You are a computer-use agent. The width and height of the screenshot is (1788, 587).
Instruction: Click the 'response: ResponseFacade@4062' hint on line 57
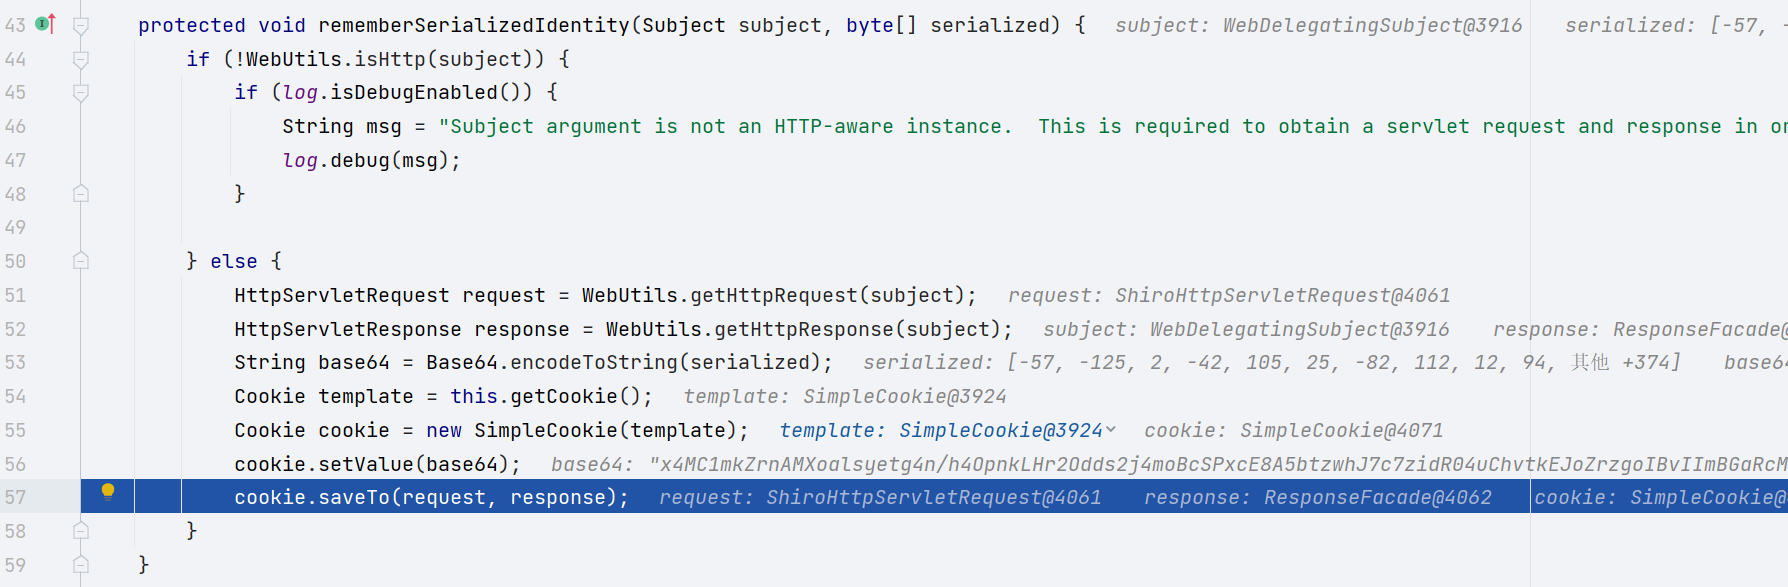1317,498
